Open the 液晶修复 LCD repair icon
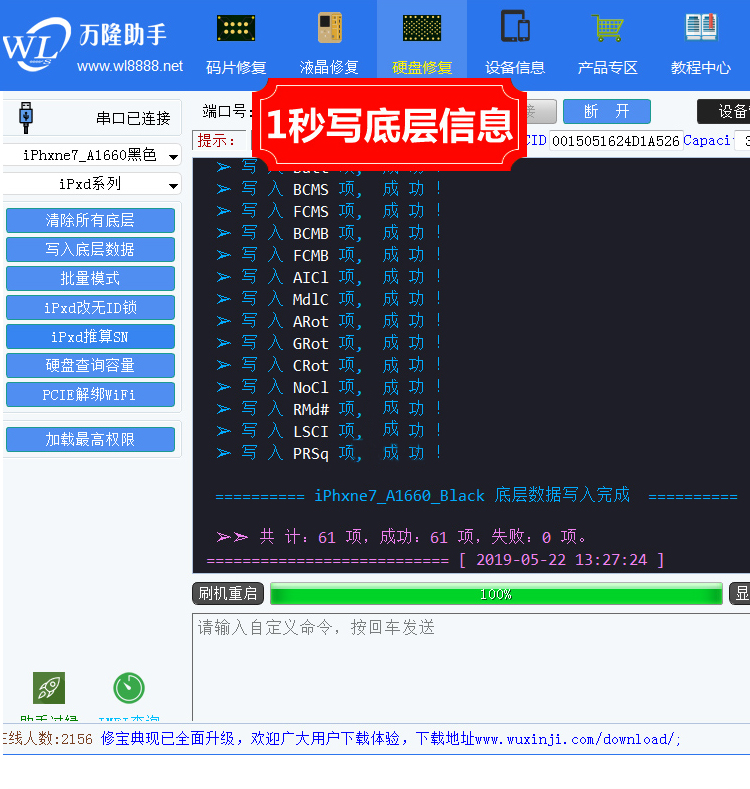Viewport: 750px width, 789px height. pyautogui.click(x=330, y=28)
